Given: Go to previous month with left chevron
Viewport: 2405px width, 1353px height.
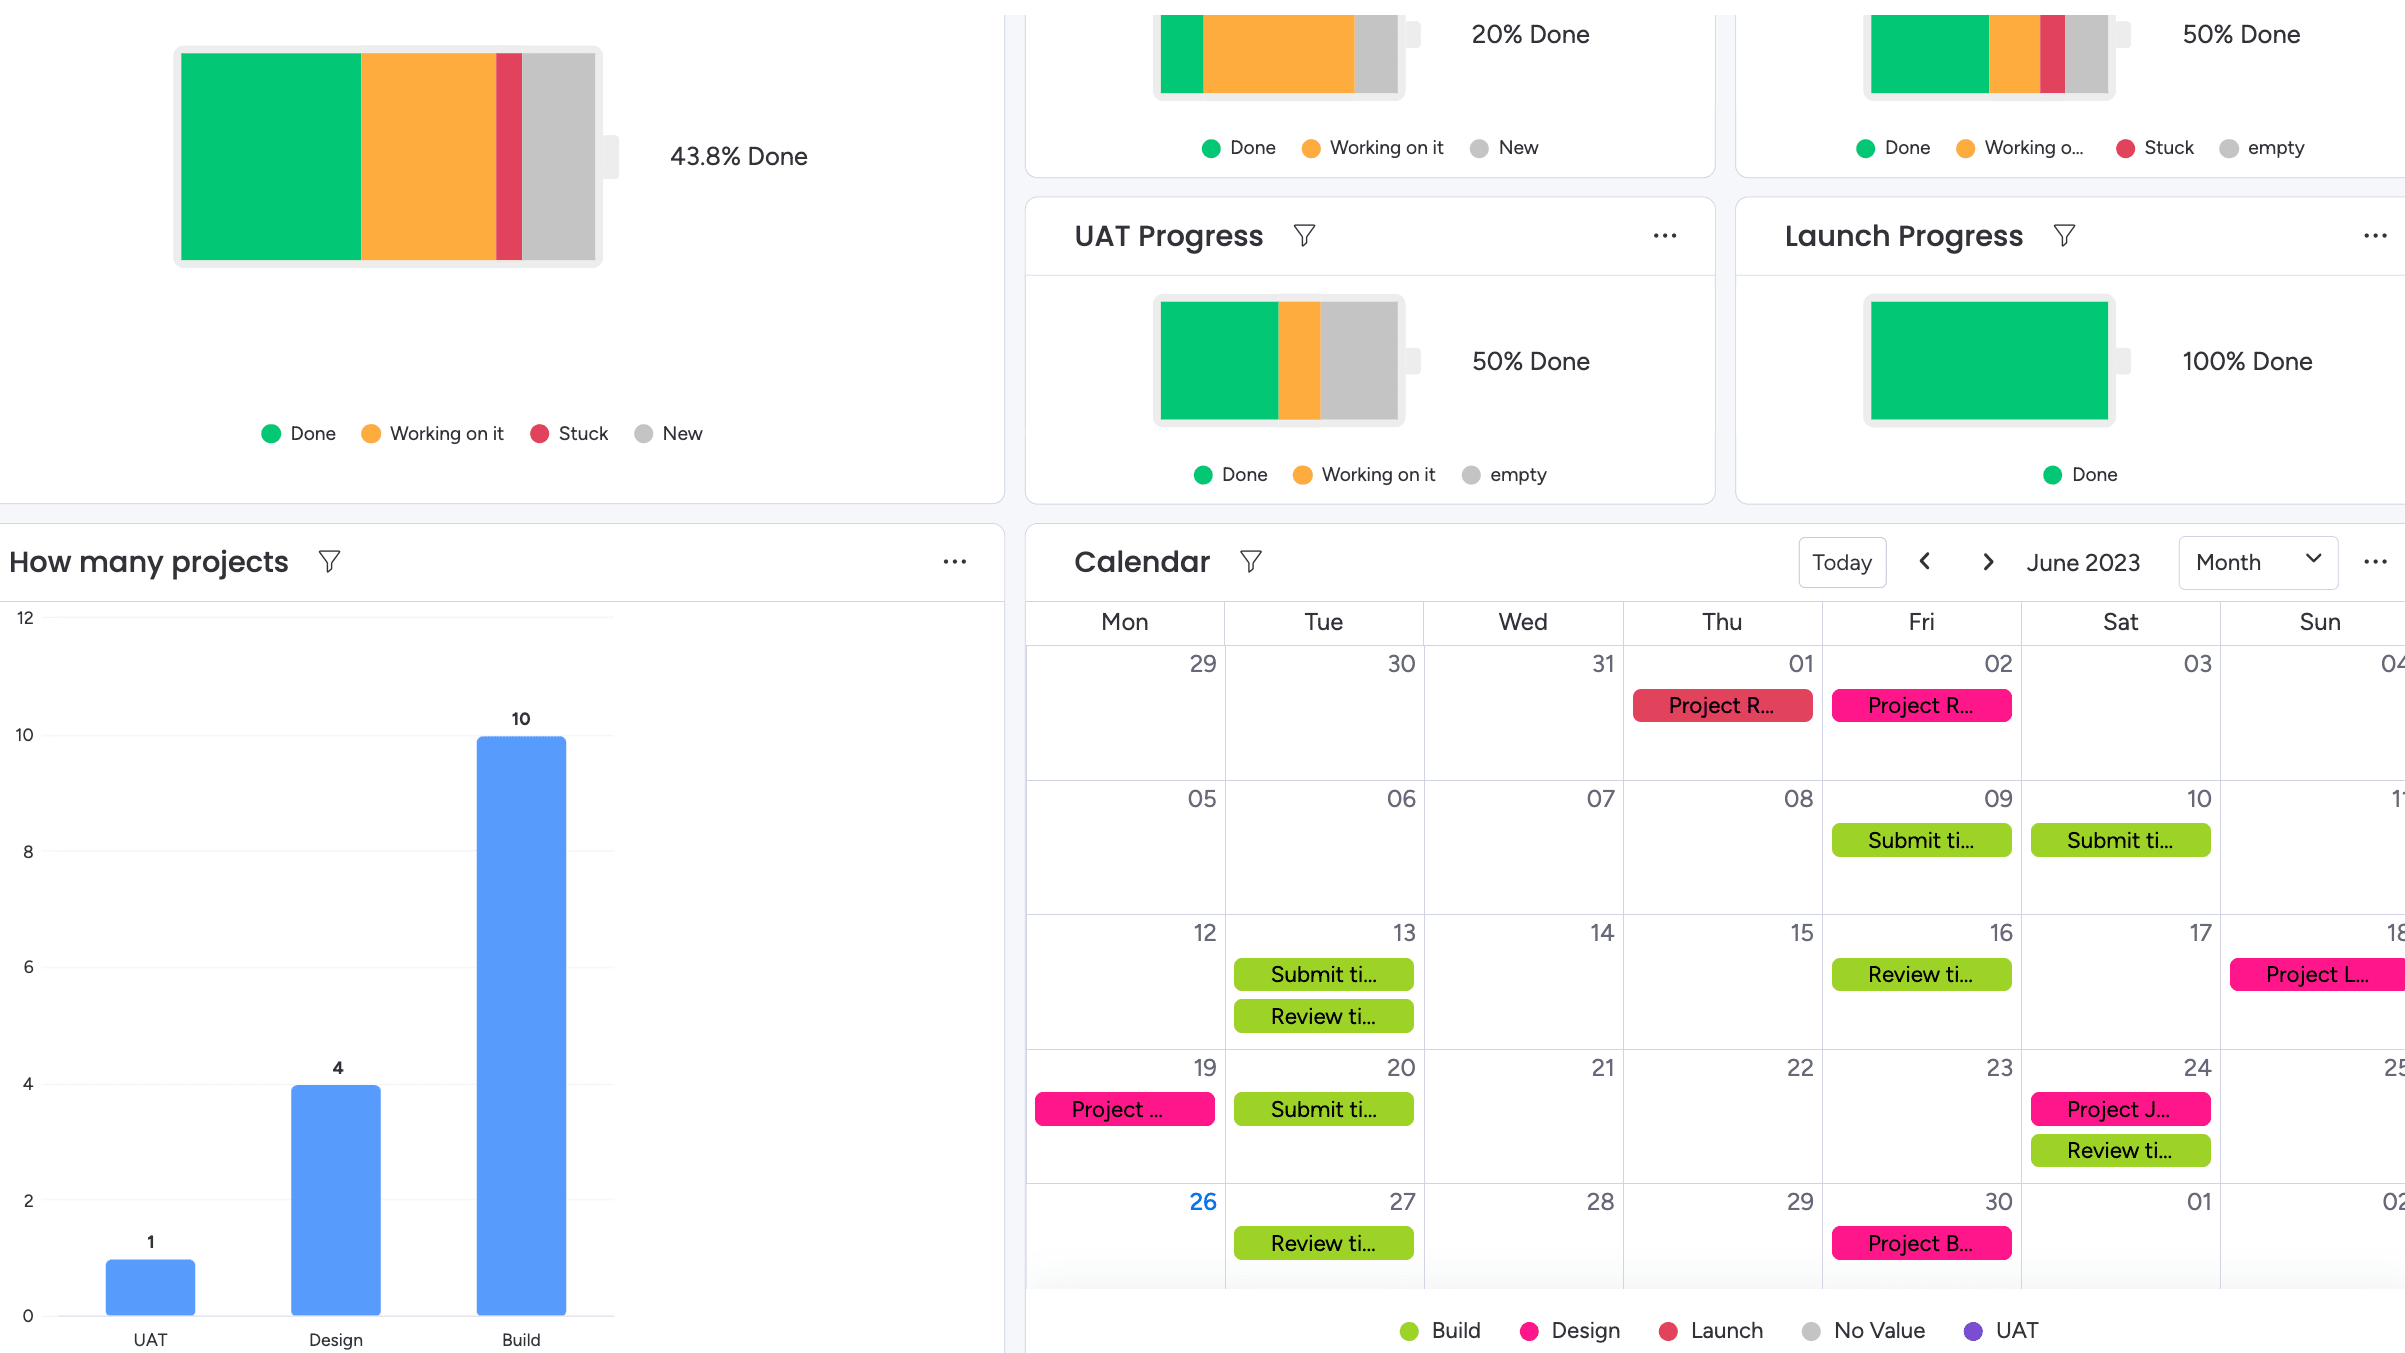Looking at the screenshot, I should (x=1924, y=562).
